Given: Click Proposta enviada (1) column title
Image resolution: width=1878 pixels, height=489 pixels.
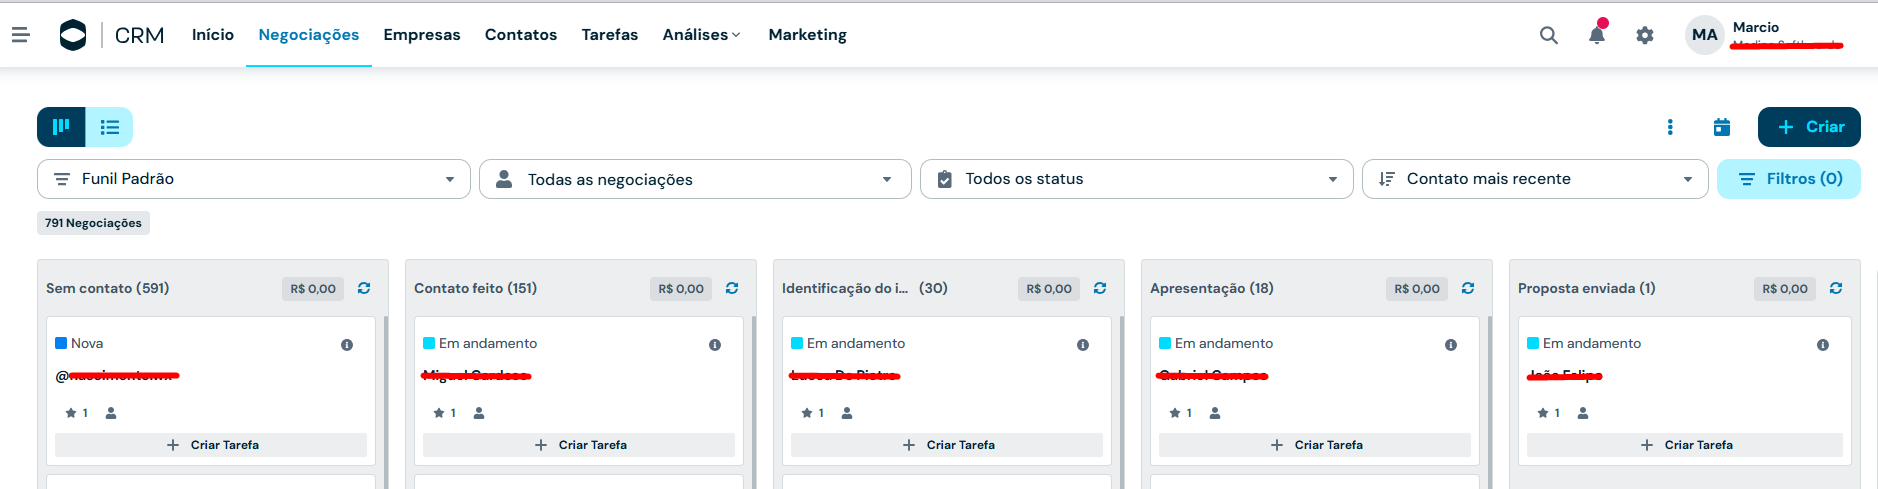Looking at the screenshot, I should coord(1587,288).
